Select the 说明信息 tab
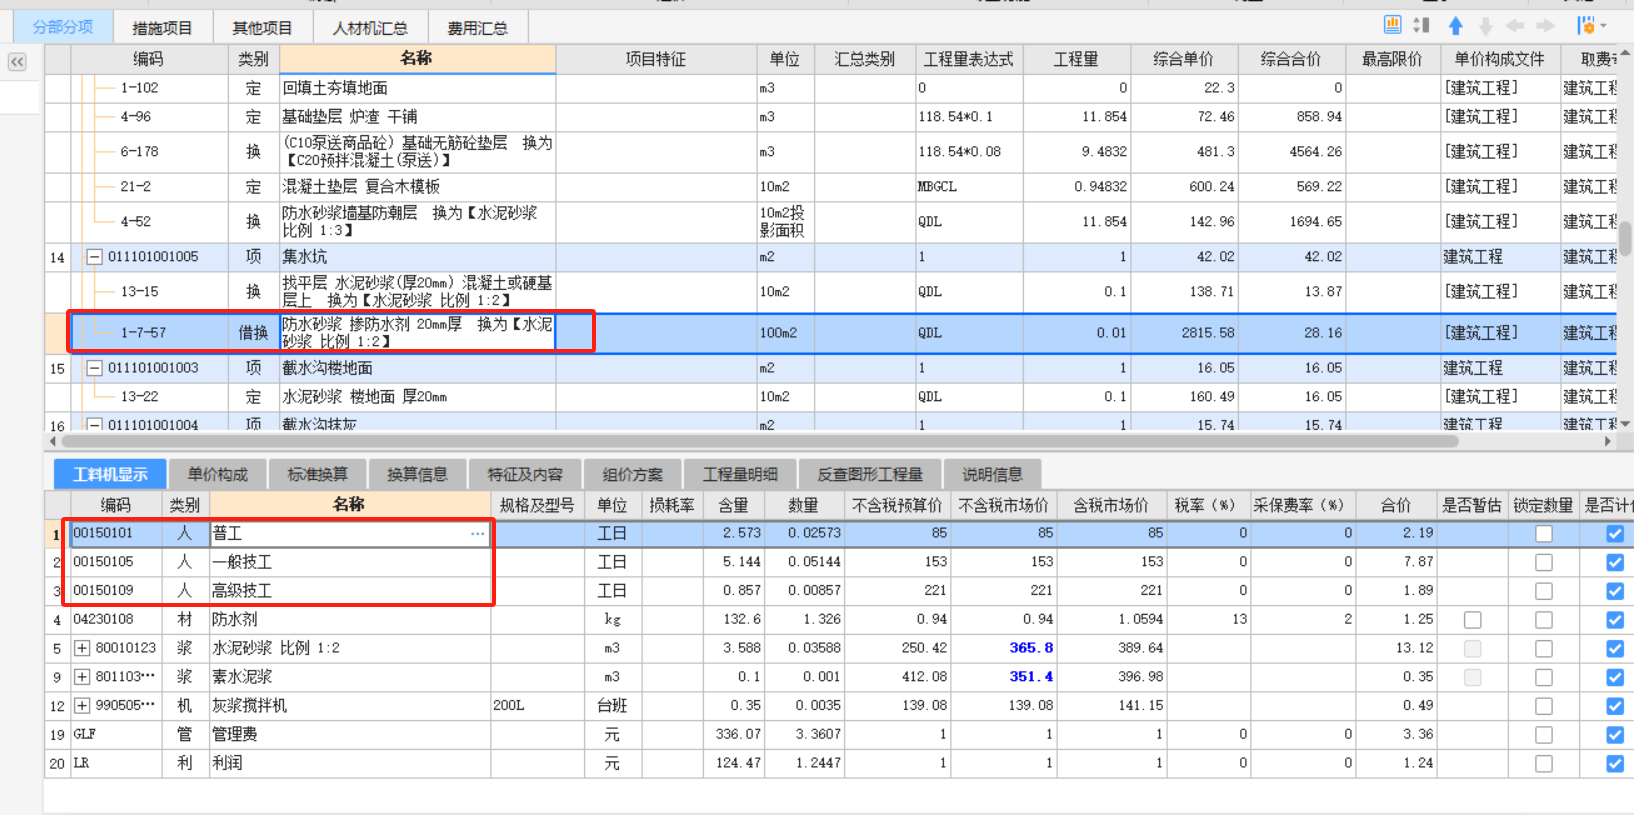 tap(992, 474)
